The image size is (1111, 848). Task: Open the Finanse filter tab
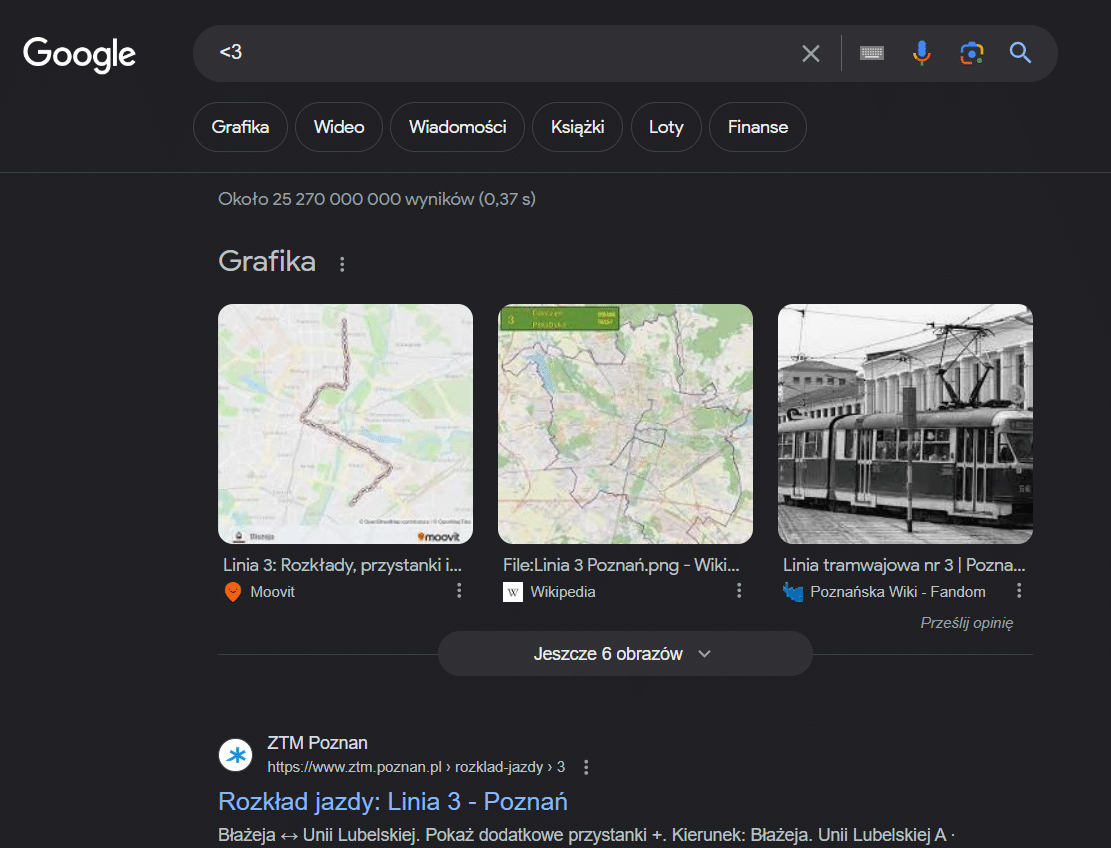pyautogui.click(x=757, y=127)
